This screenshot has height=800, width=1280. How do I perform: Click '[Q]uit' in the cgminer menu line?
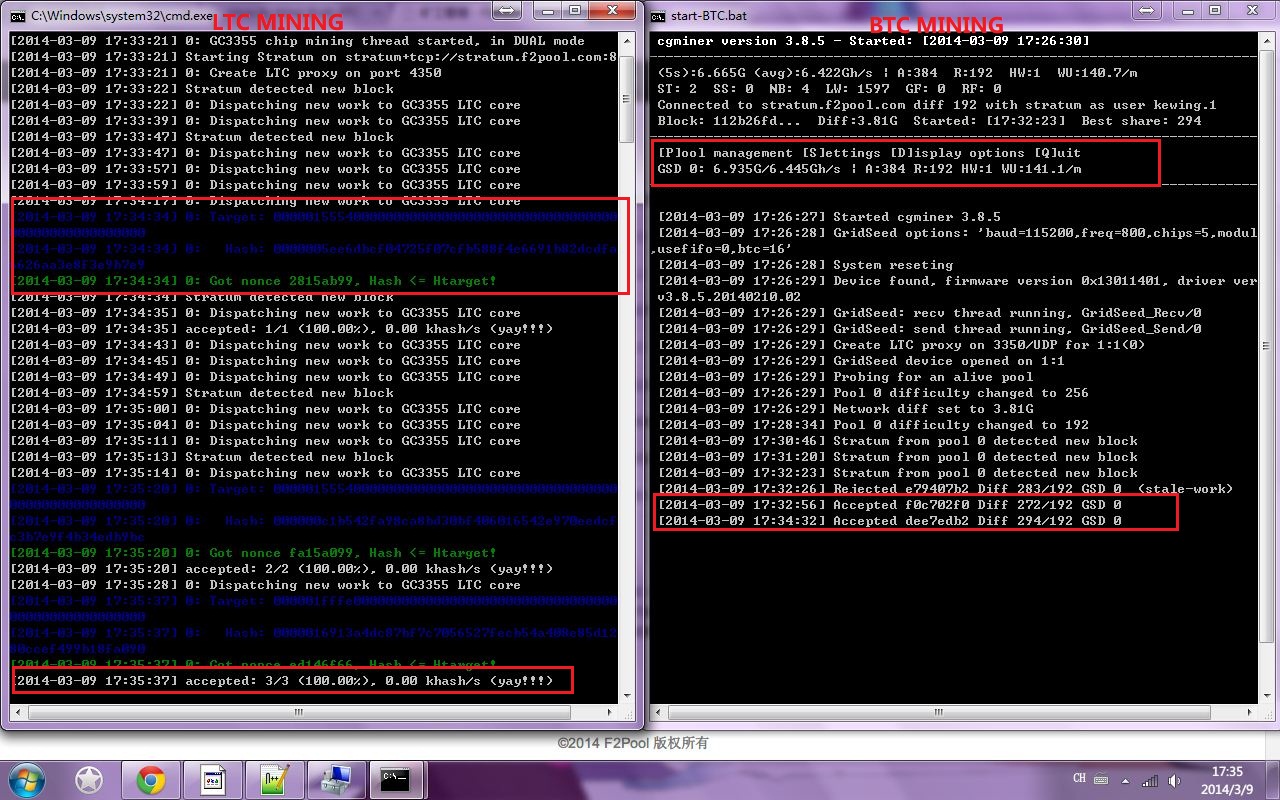[1057, 153]
